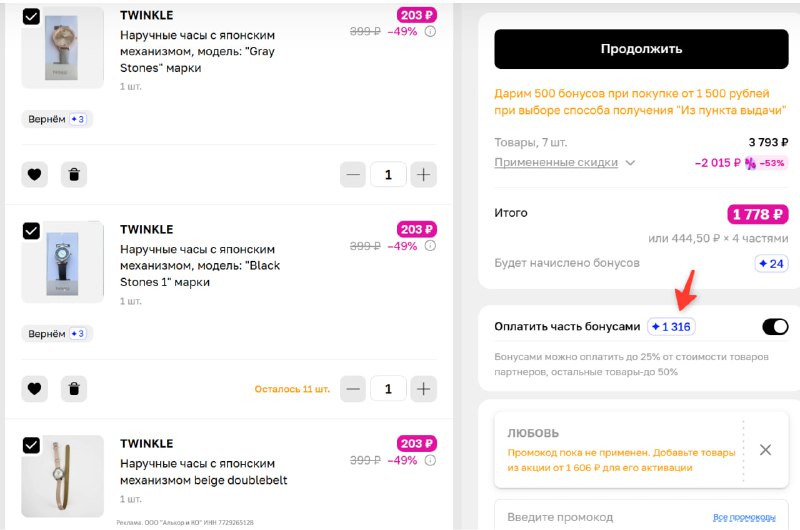Viewport: 800px width, 530px height.
Task: Increase Black Stones 1 watch quantity
Action: coord(424,389)
